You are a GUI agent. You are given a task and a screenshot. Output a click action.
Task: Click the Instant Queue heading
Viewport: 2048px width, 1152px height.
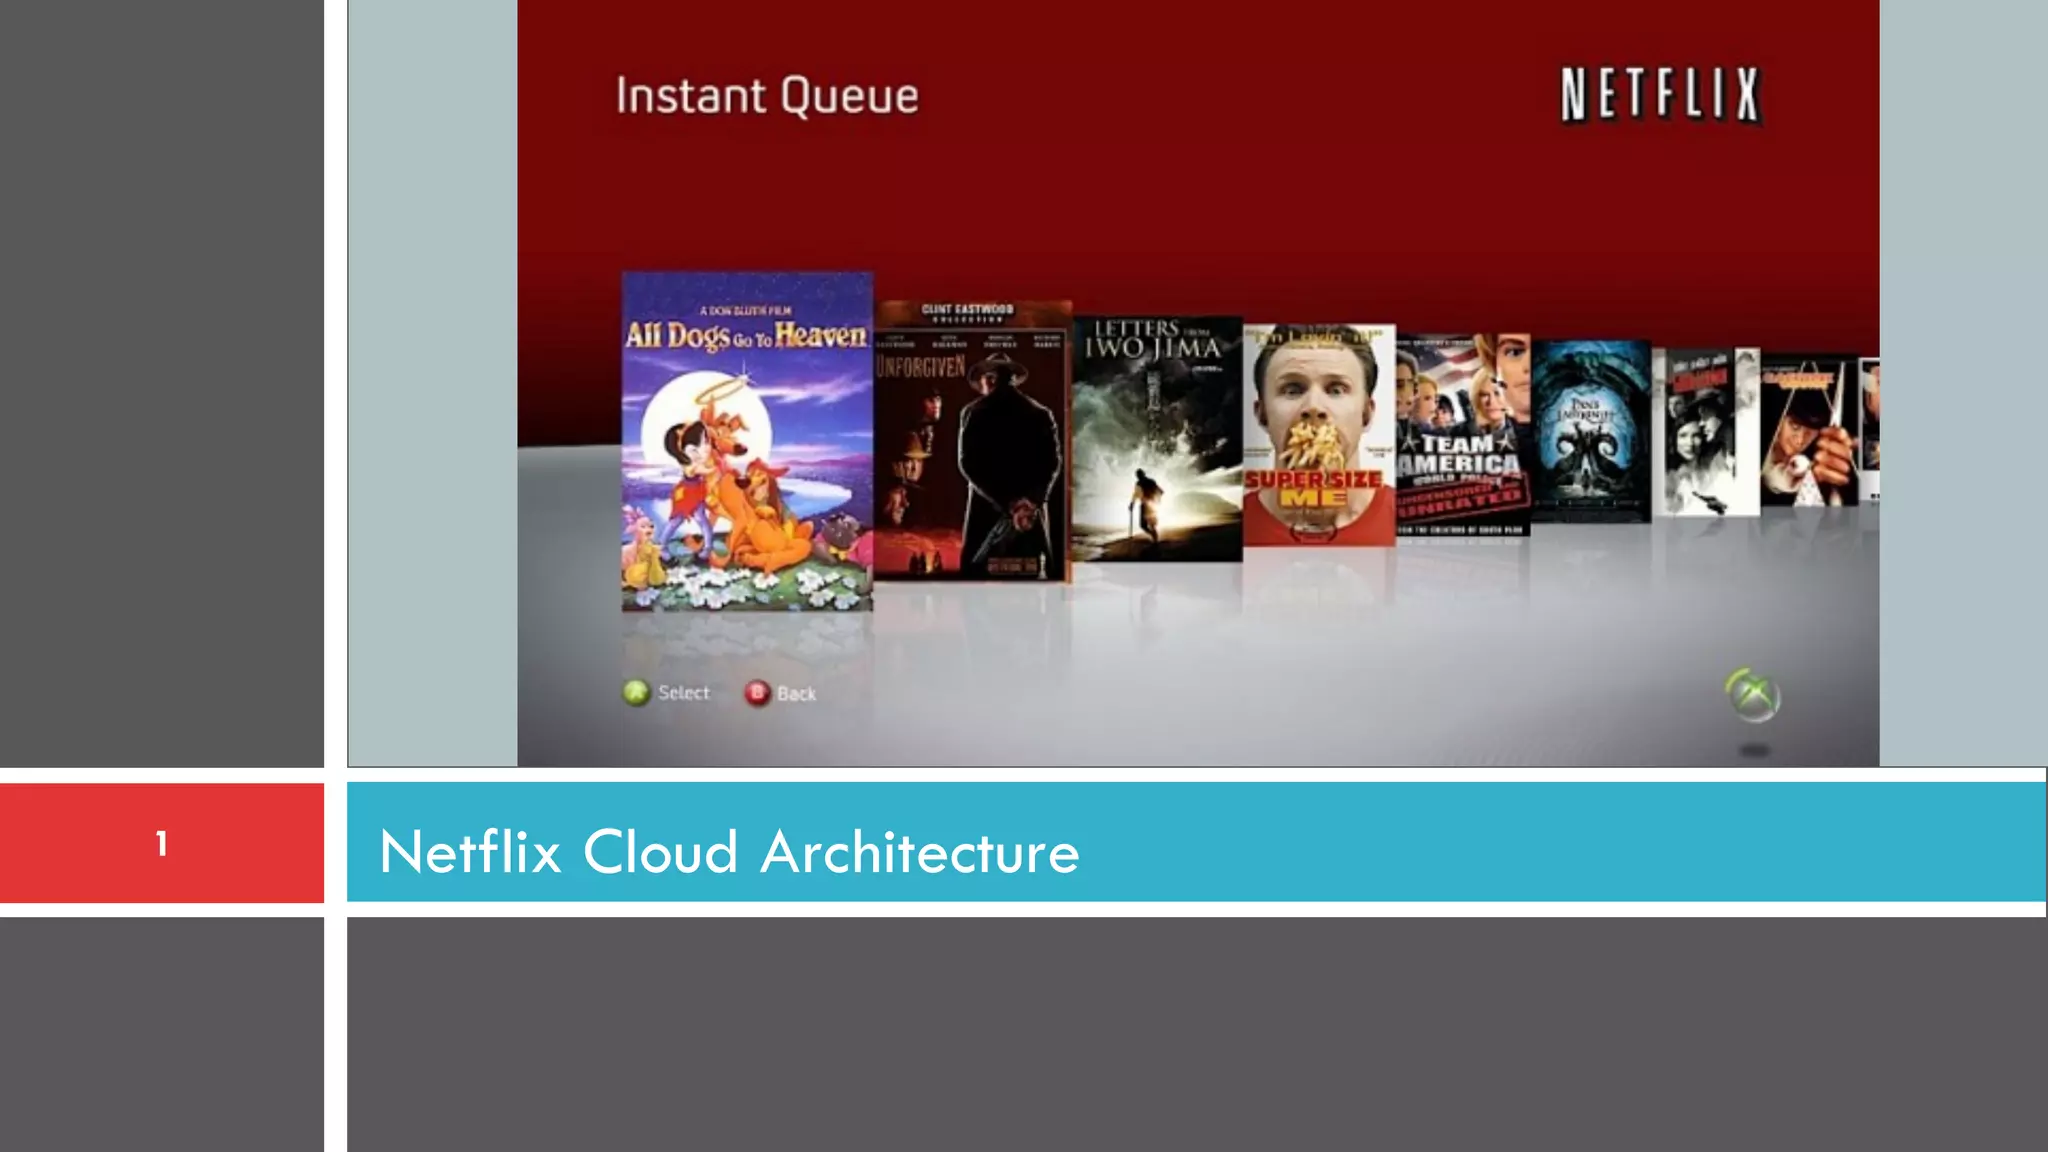767,96
